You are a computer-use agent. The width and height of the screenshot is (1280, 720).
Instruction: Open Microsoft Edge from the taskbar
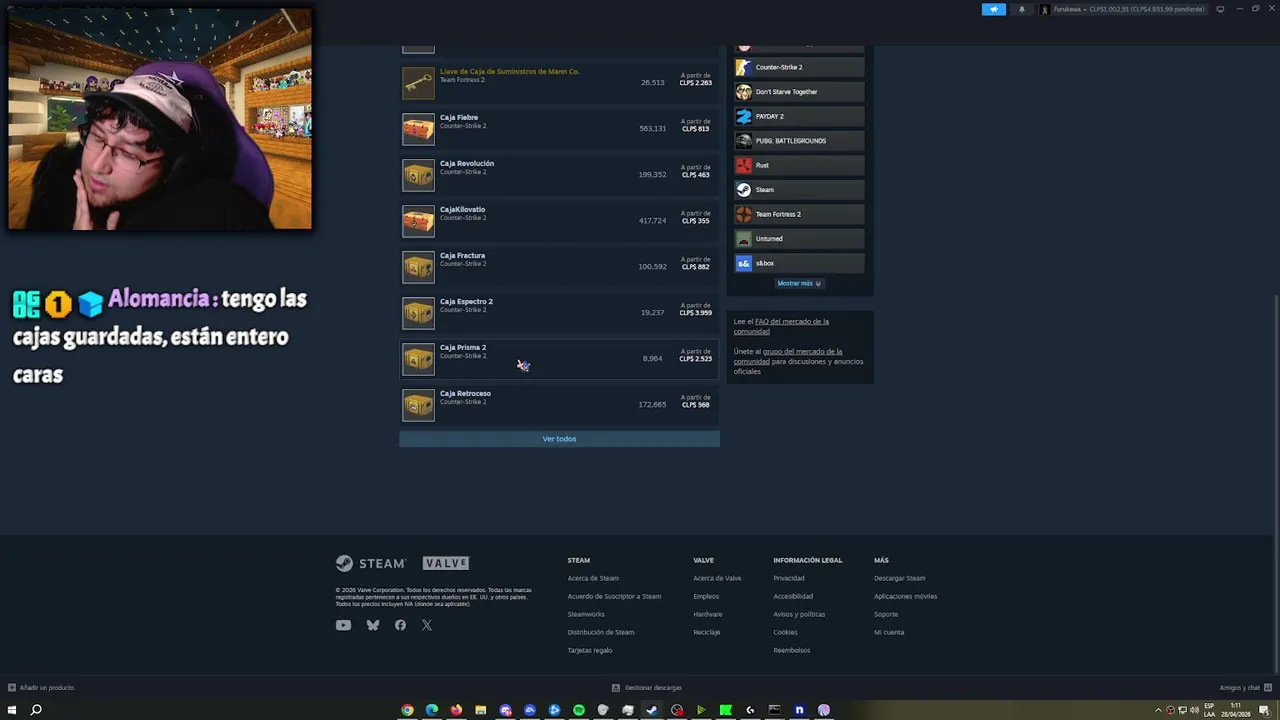click(432, 710)
